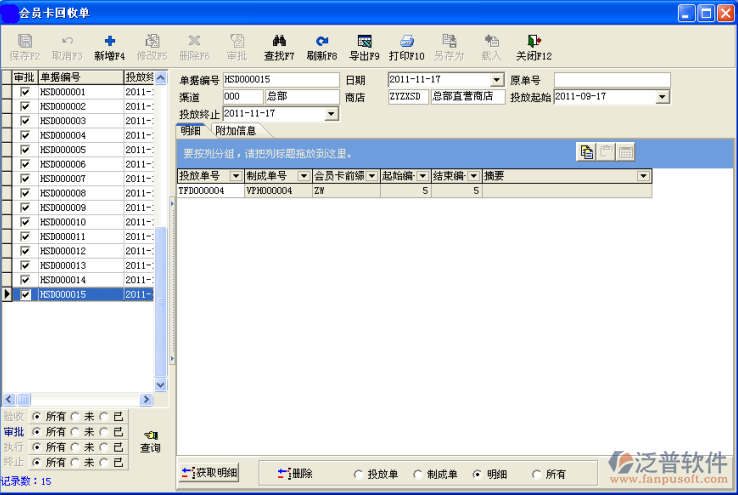This screenshot has height=495, width=738.
Task: Click the left list horizontal scrollbar
Action: point(78,400)
